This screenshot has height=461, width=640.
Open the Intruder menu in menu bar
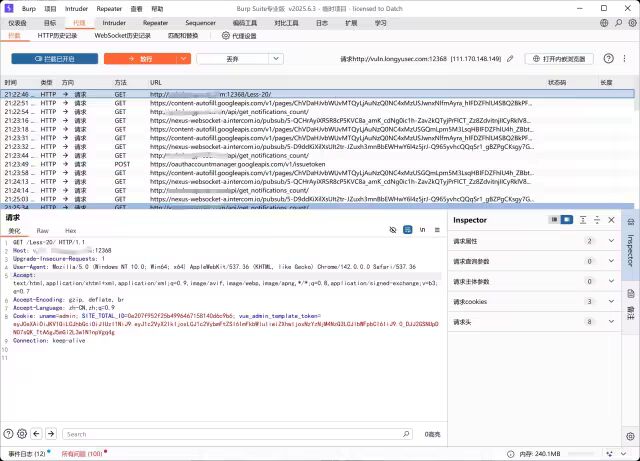tap(76, 9)
